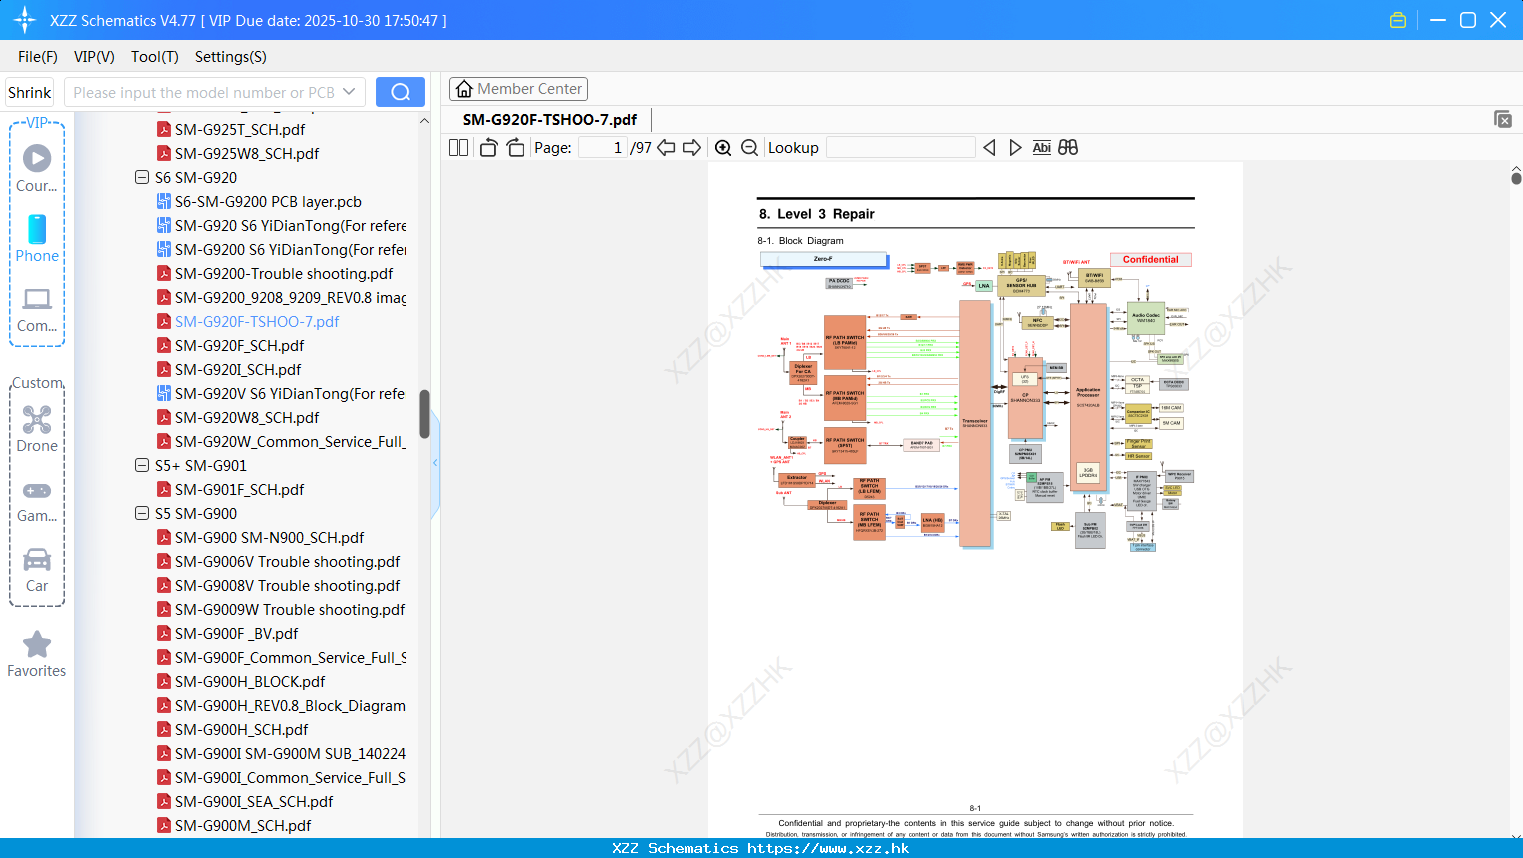Open SM-G925W8_SCH.pdf
Image resolution: width=1523 pixels, height=858 pixels.
(x=247, y=153)
